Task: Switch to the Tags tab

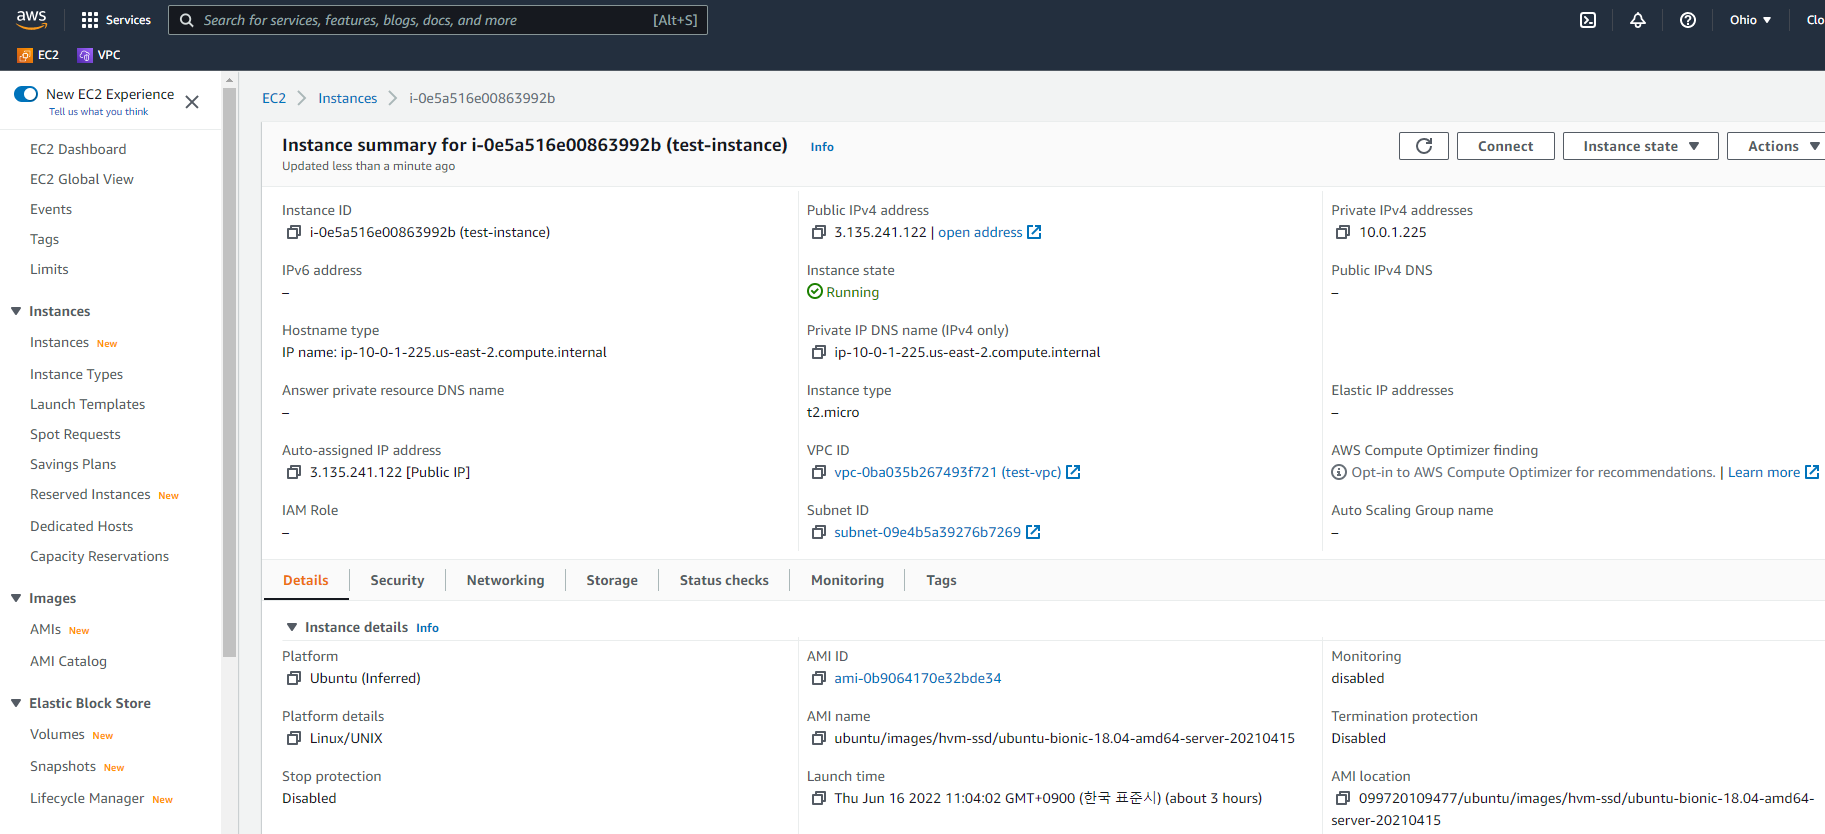Action: (941, 580)
